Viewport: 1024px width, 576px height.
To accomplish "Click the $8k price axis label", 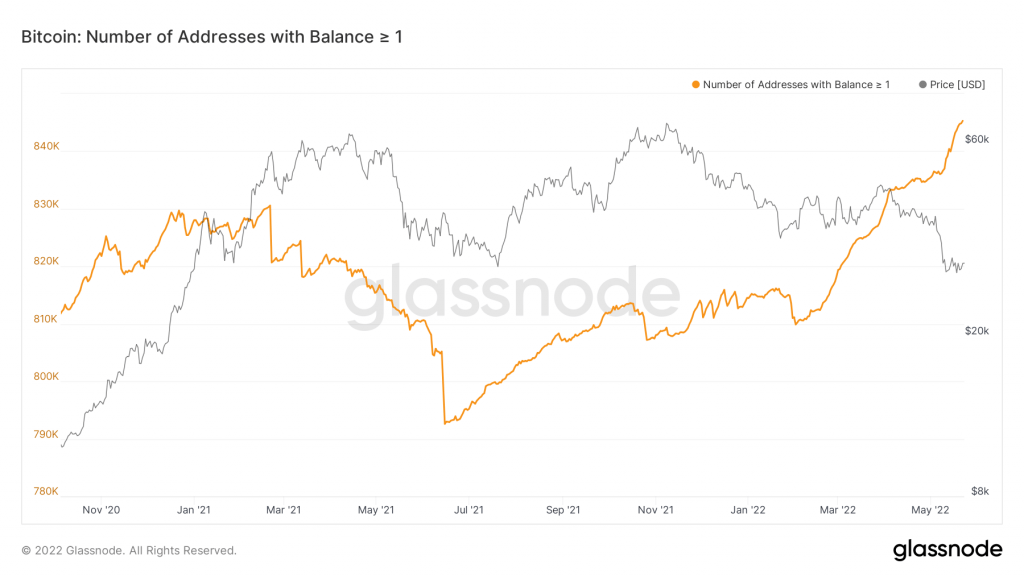I will 979,491.
